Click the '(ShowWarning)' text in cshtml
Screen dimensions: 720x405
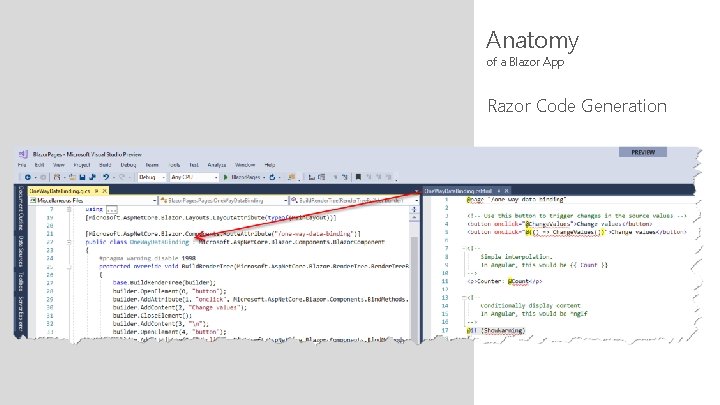point(503,330)
